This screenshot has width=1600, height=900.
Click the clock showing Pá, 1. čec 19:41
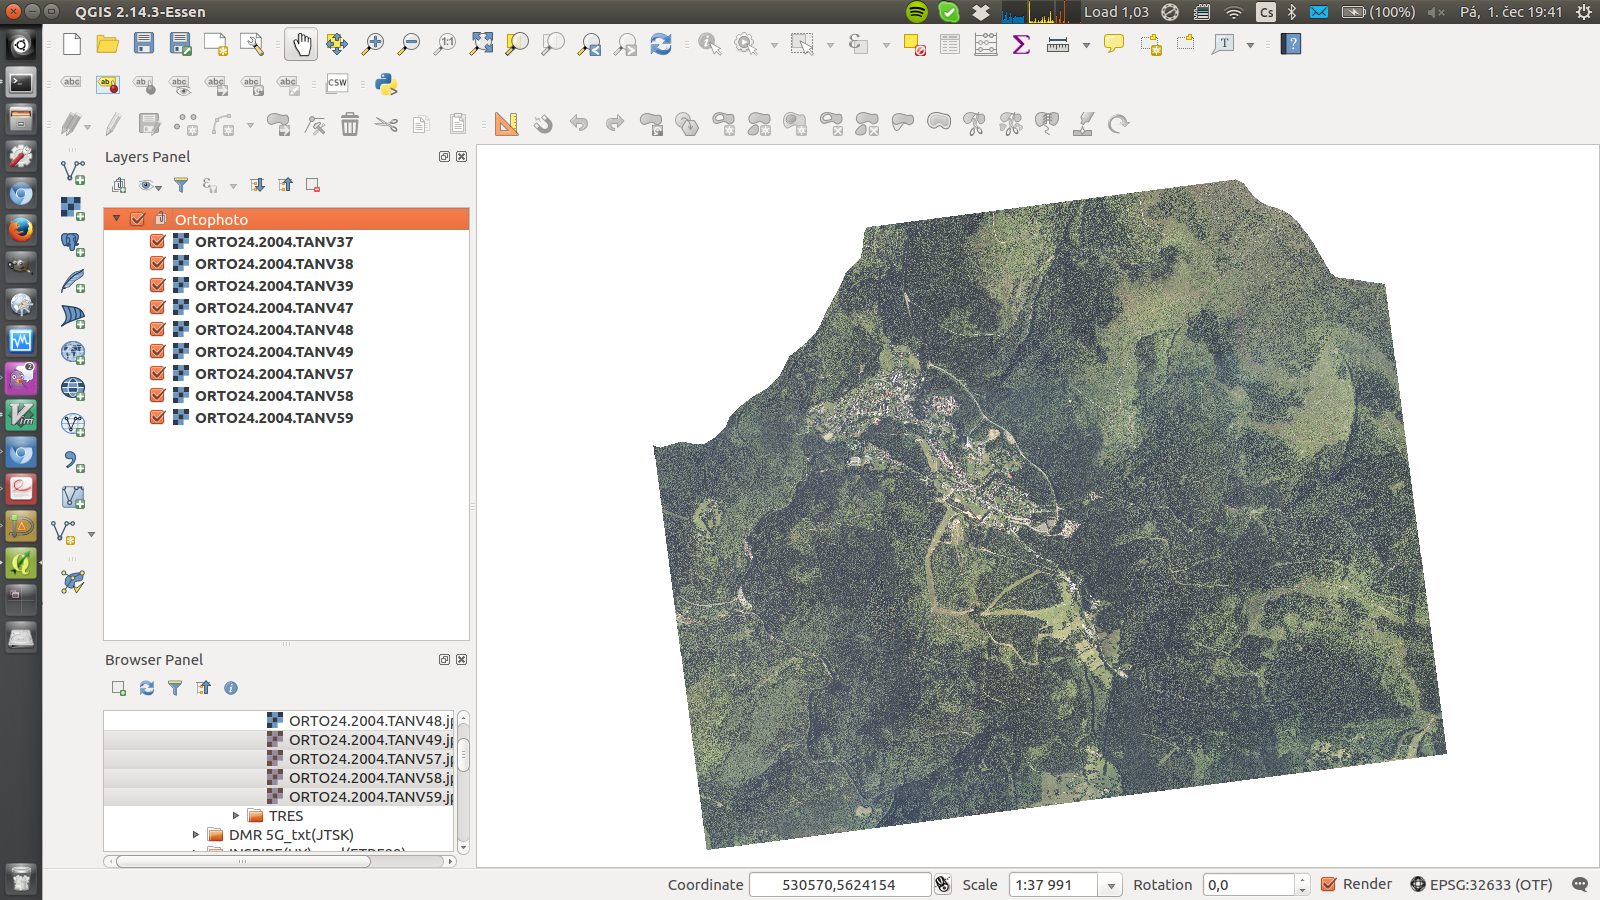pyautogui.click(x=1511, y=12)
